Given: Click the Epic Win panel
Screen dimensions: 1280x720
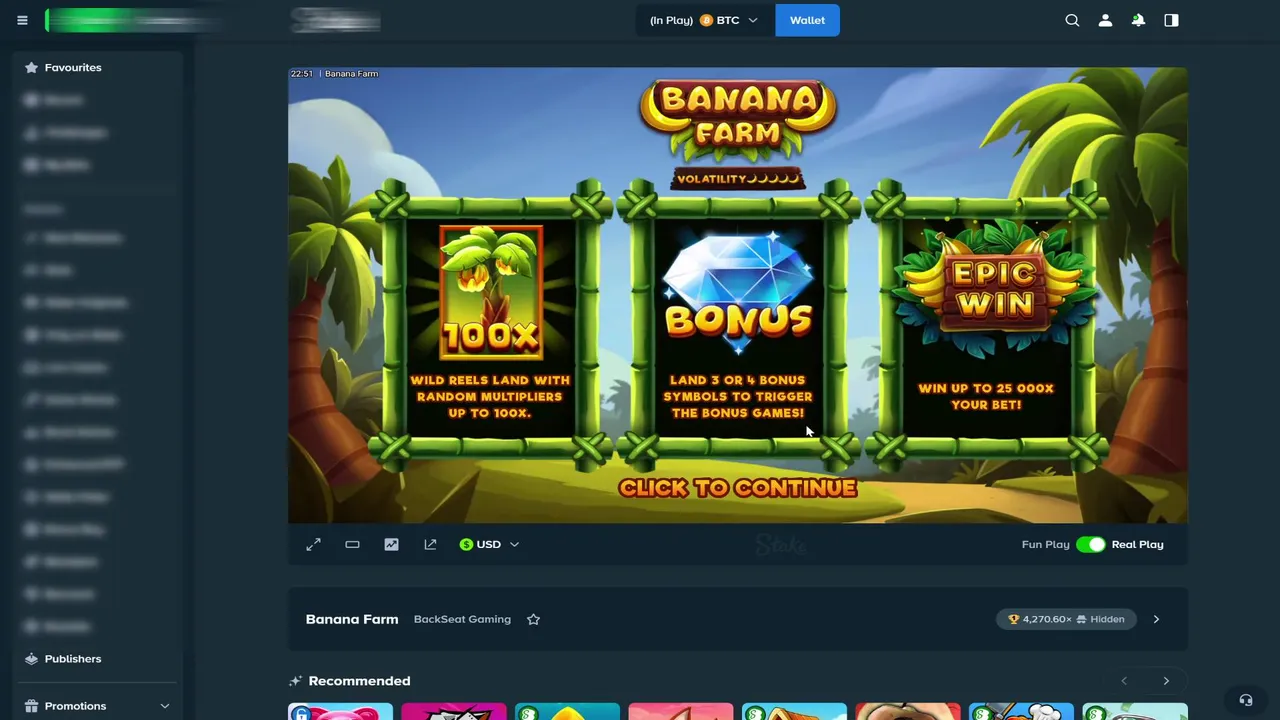Looking at the screenshot, I should pyautogui.click(x=986, y=323).
